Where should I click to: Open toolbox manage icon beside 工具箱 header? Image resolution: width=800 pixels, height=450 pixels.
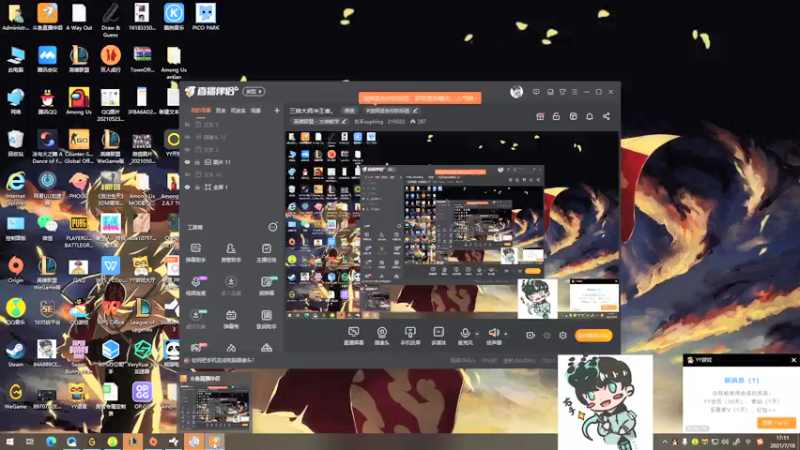[273, 227]
